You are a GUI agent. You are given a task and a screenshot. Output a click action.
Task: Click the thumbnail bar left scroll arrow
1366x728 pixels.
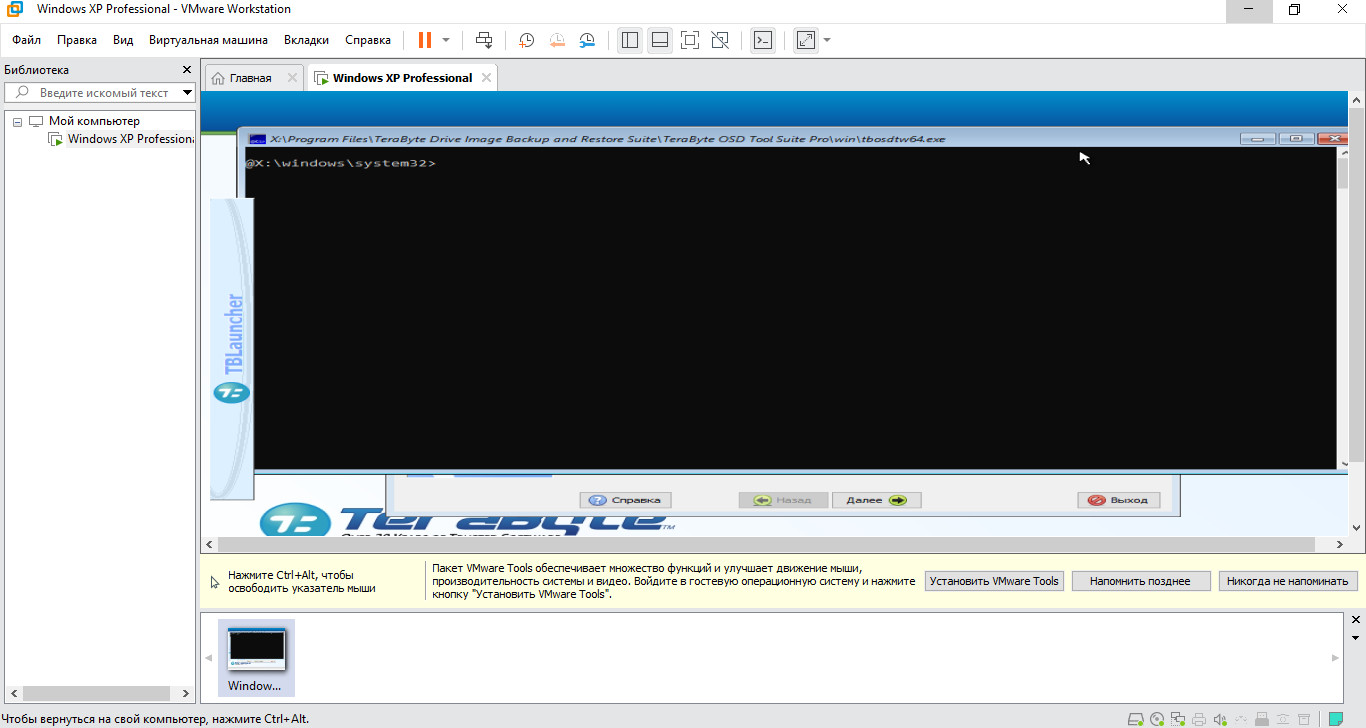point(209,657)
